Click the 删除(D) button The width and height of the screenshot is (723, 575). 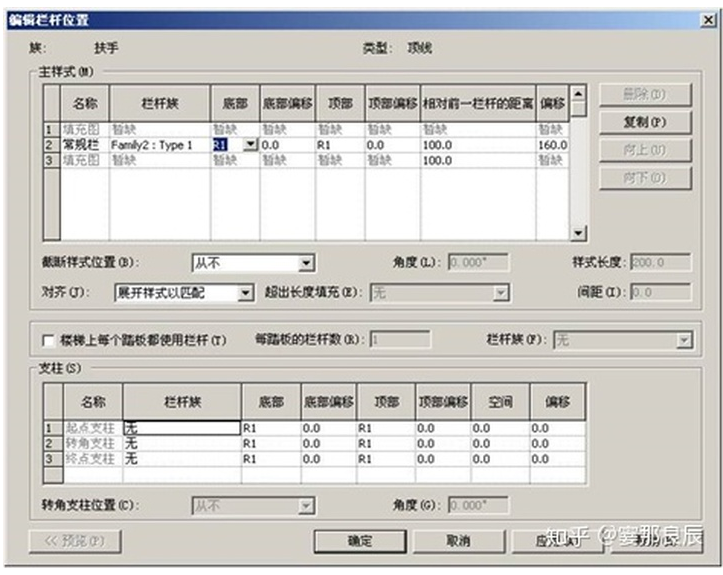645,95
